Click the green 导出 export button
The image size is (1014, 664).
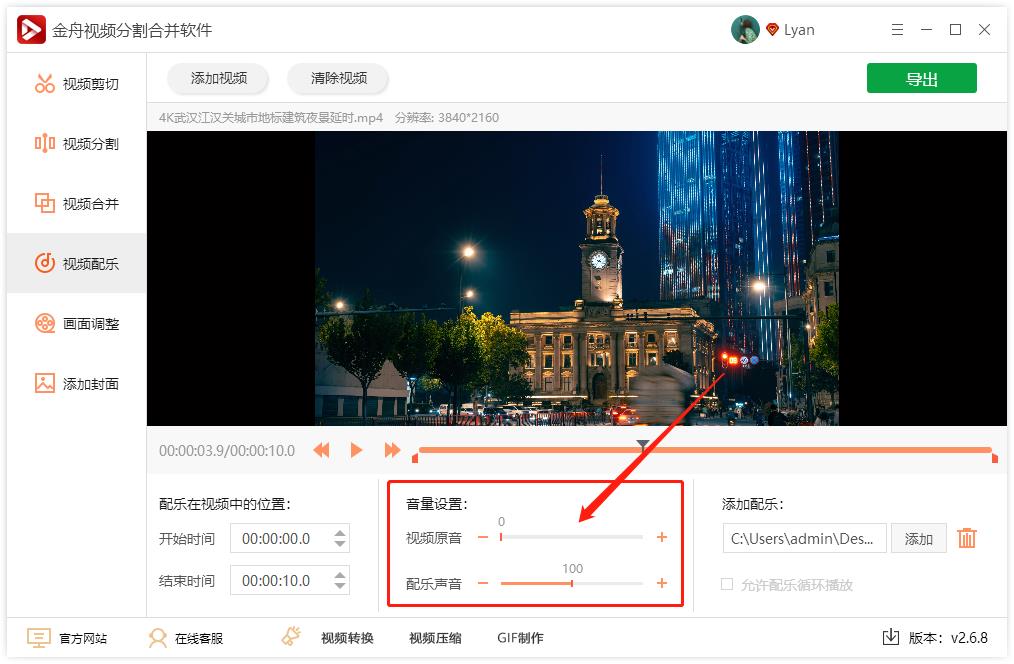[x=922, y=79]
